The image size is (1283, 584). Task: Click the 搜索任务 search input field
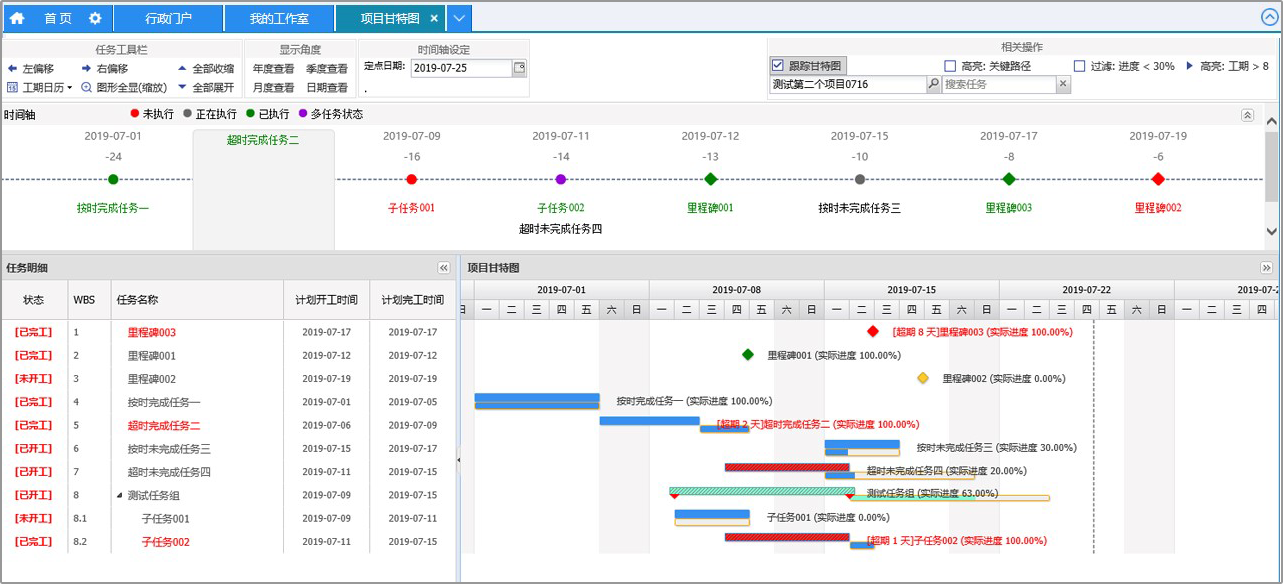998,85
